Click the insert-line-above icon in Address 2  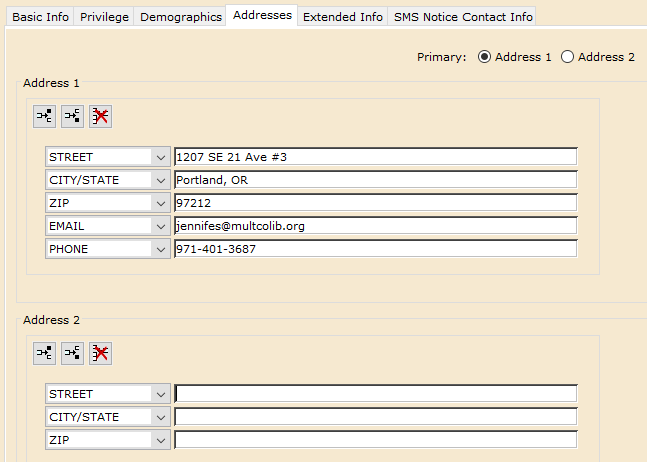click(44, 353)
